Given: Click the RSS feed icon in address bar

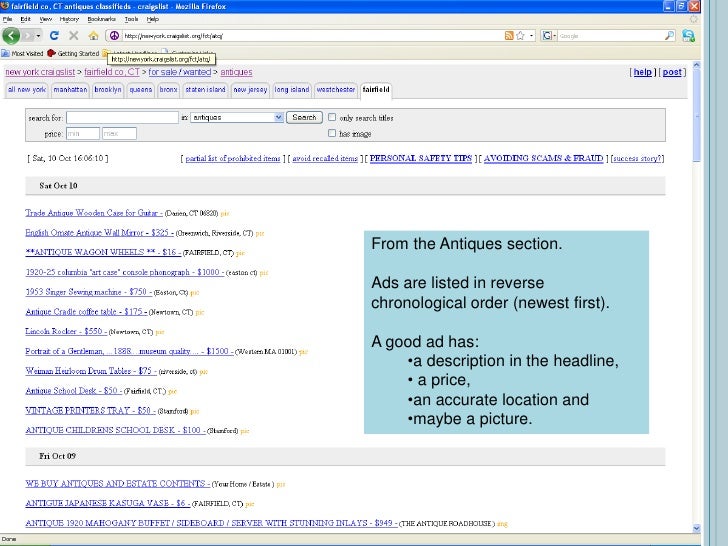Looking at the screenshot, I should (509, 36).
